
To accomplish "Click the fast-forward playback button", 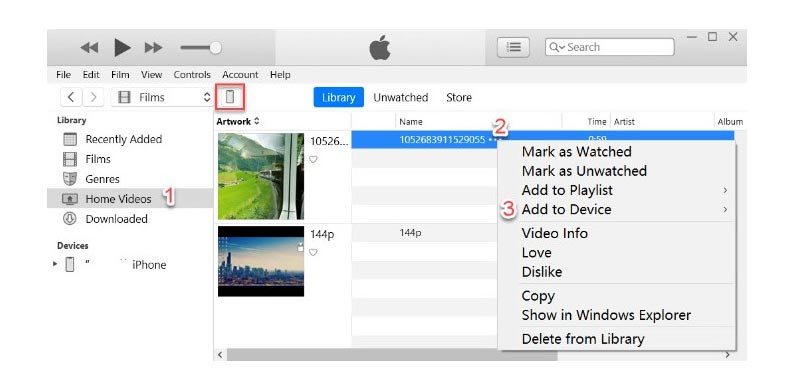I will point(153,48).
